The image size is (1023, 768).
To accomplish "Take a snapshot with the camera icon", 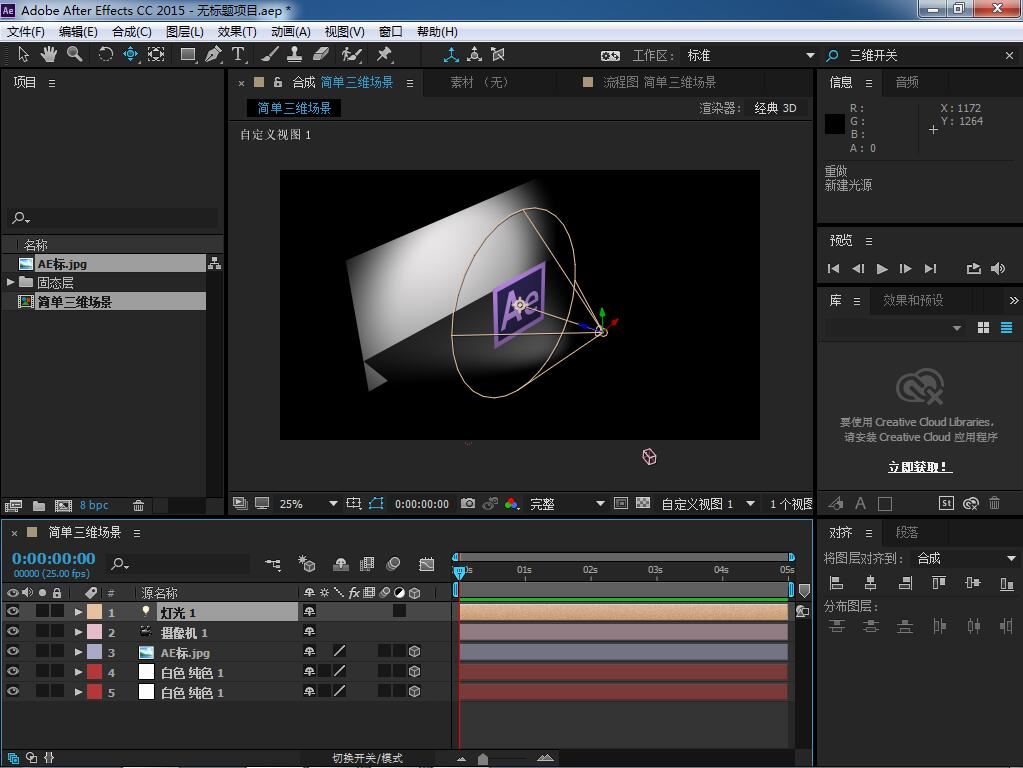I will (x=468, y=504).
